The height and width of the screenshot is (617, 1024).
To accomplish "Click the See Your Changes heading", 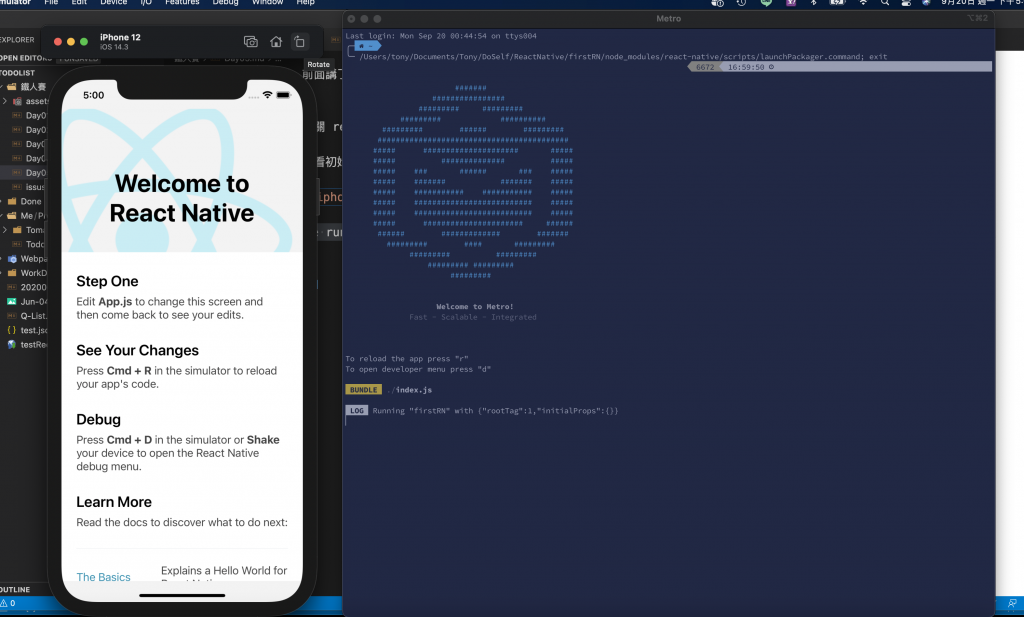I will pos(137,351).
